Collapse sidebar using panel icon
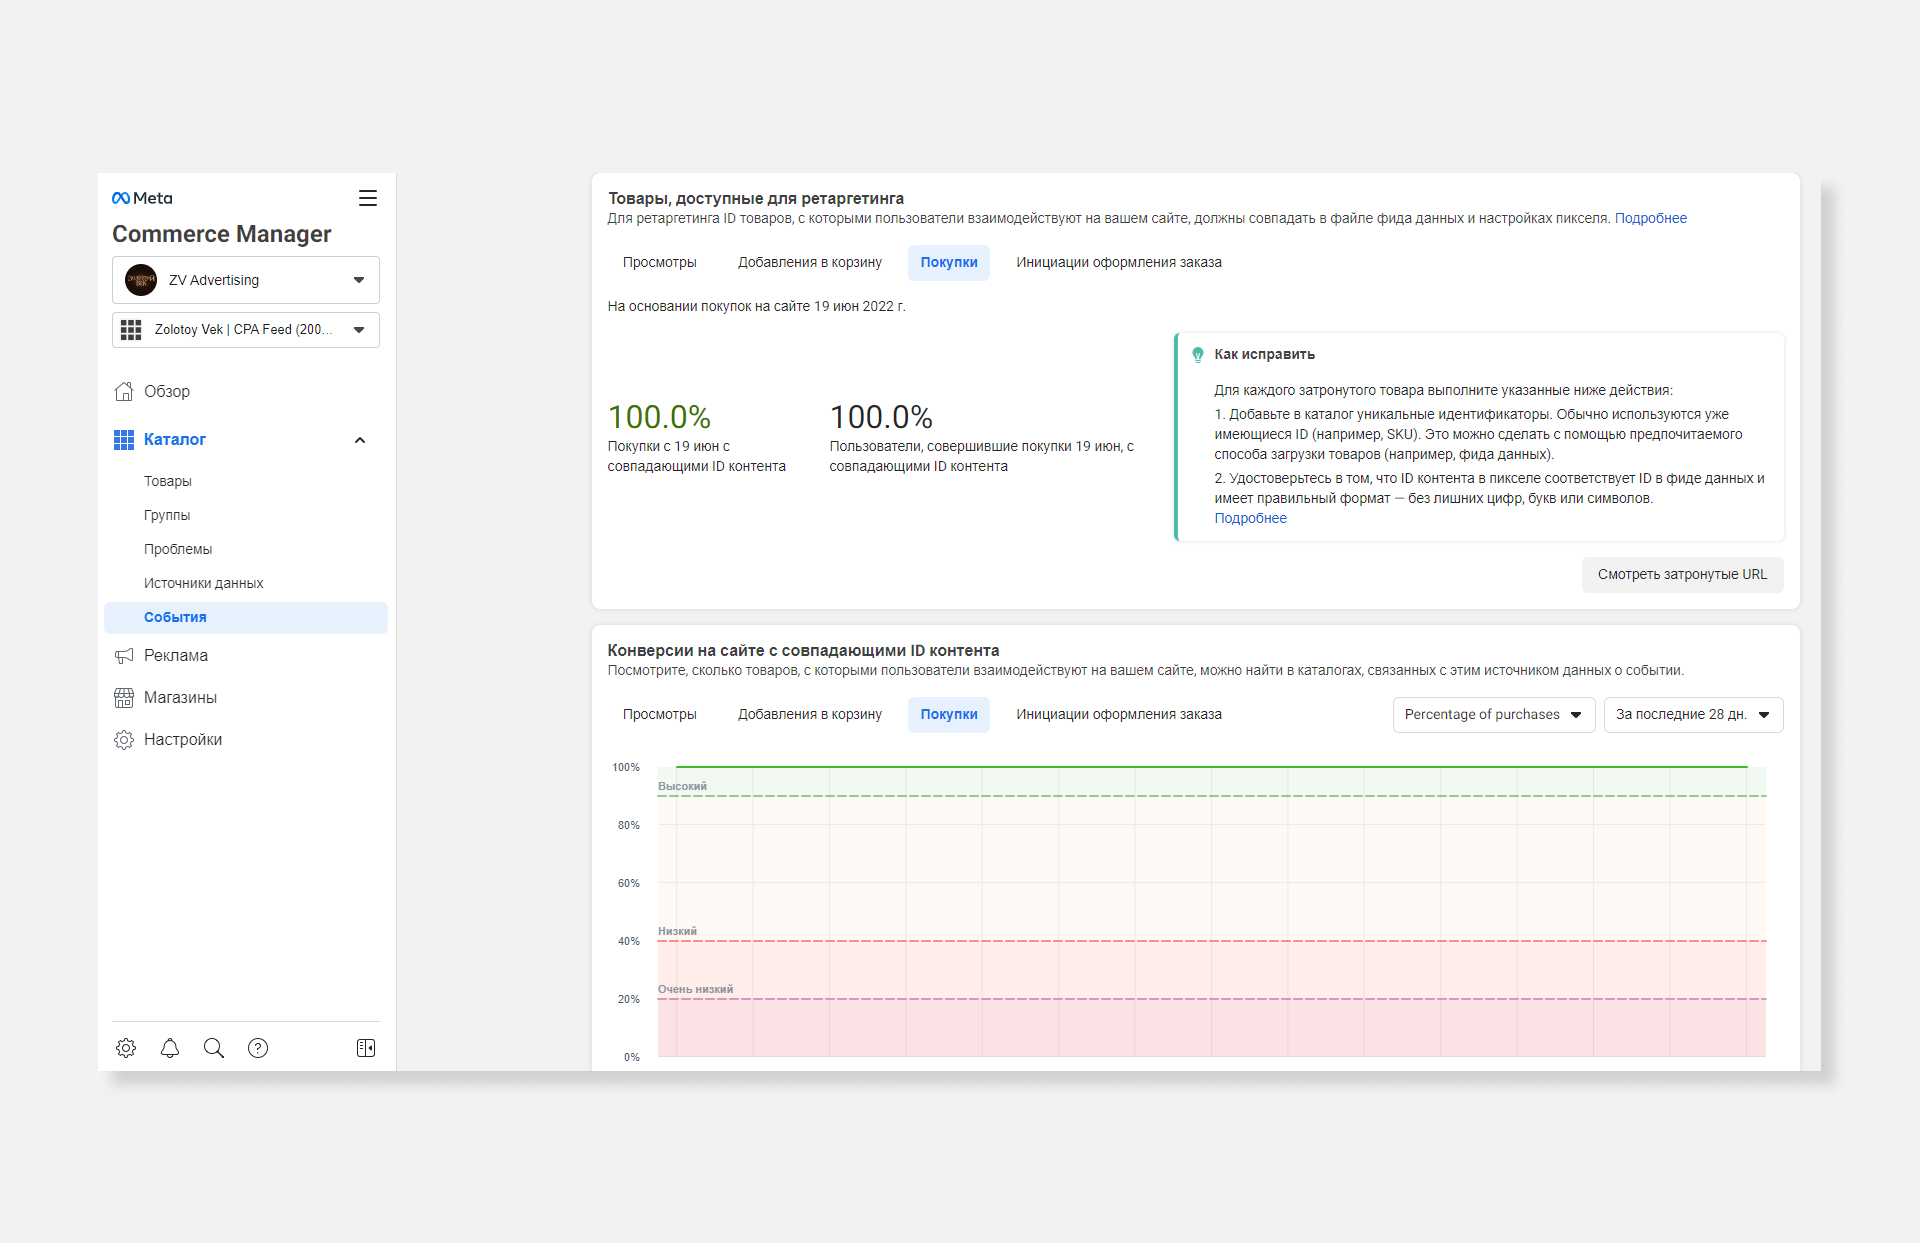The width and height of the screenshot is (1920, 1243). 366,1048
